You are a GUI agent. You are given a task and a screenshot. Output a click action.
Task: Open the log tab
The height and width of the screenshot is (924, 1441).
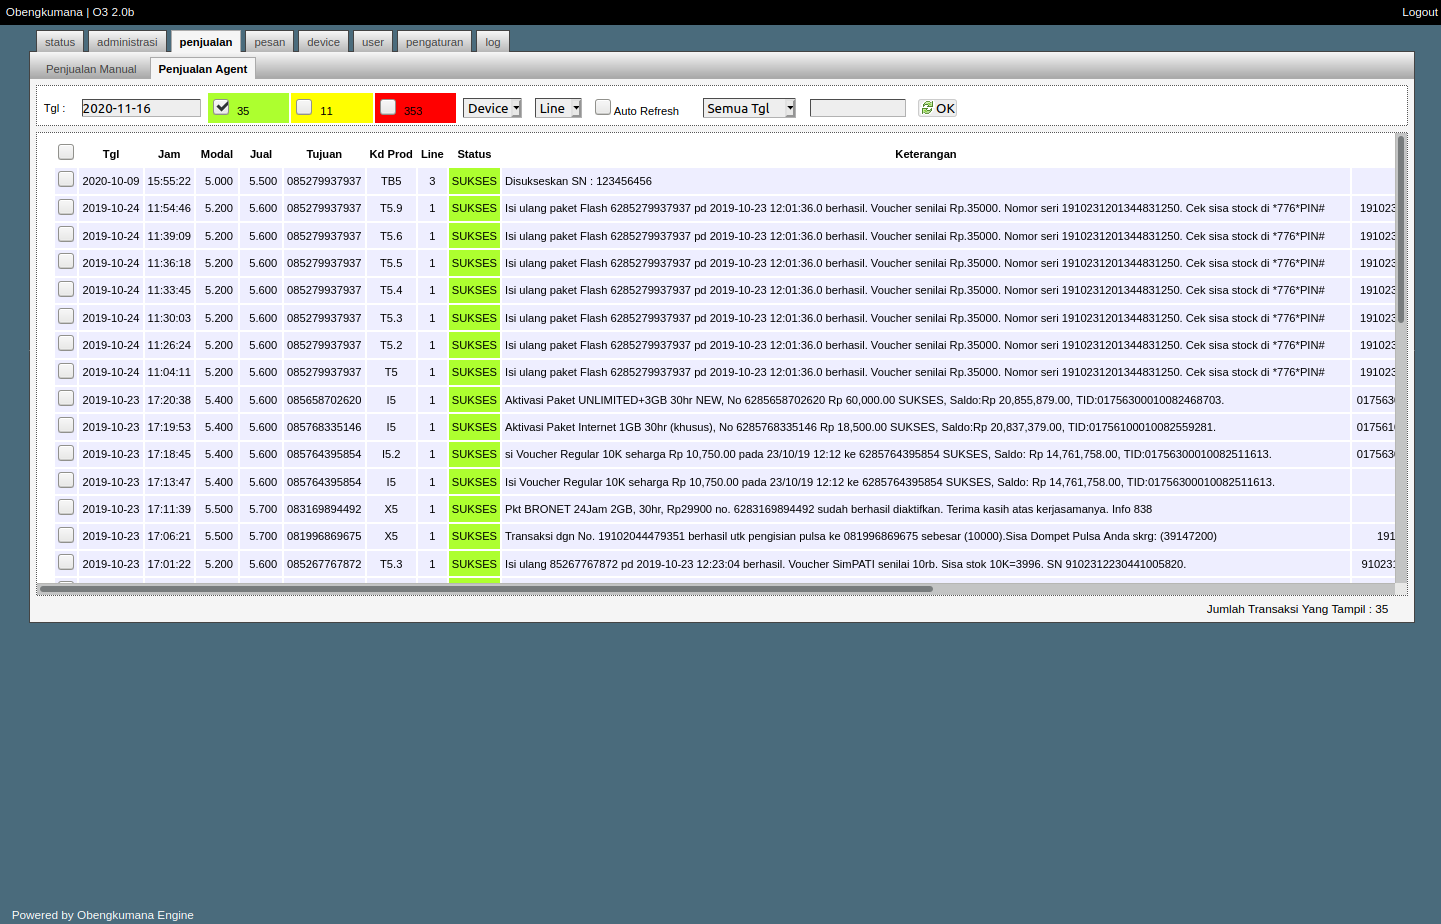(493, 42)
